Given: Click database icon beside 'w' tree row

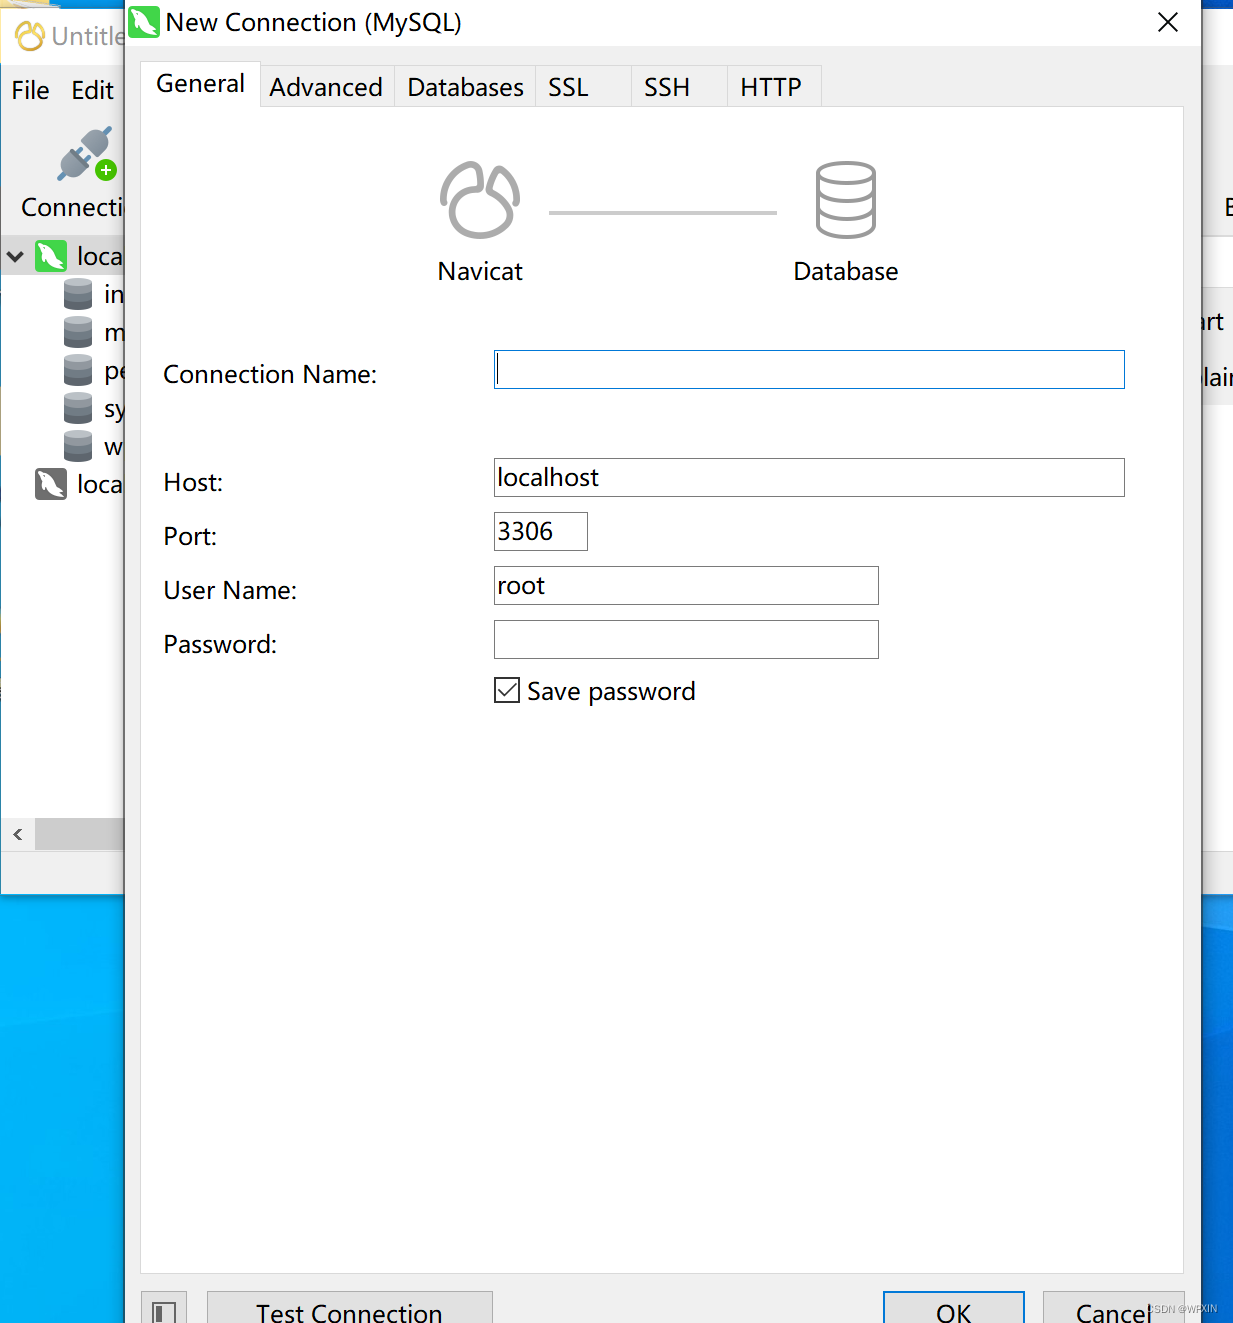Looking at the screenshot, I should coord(78,446).
